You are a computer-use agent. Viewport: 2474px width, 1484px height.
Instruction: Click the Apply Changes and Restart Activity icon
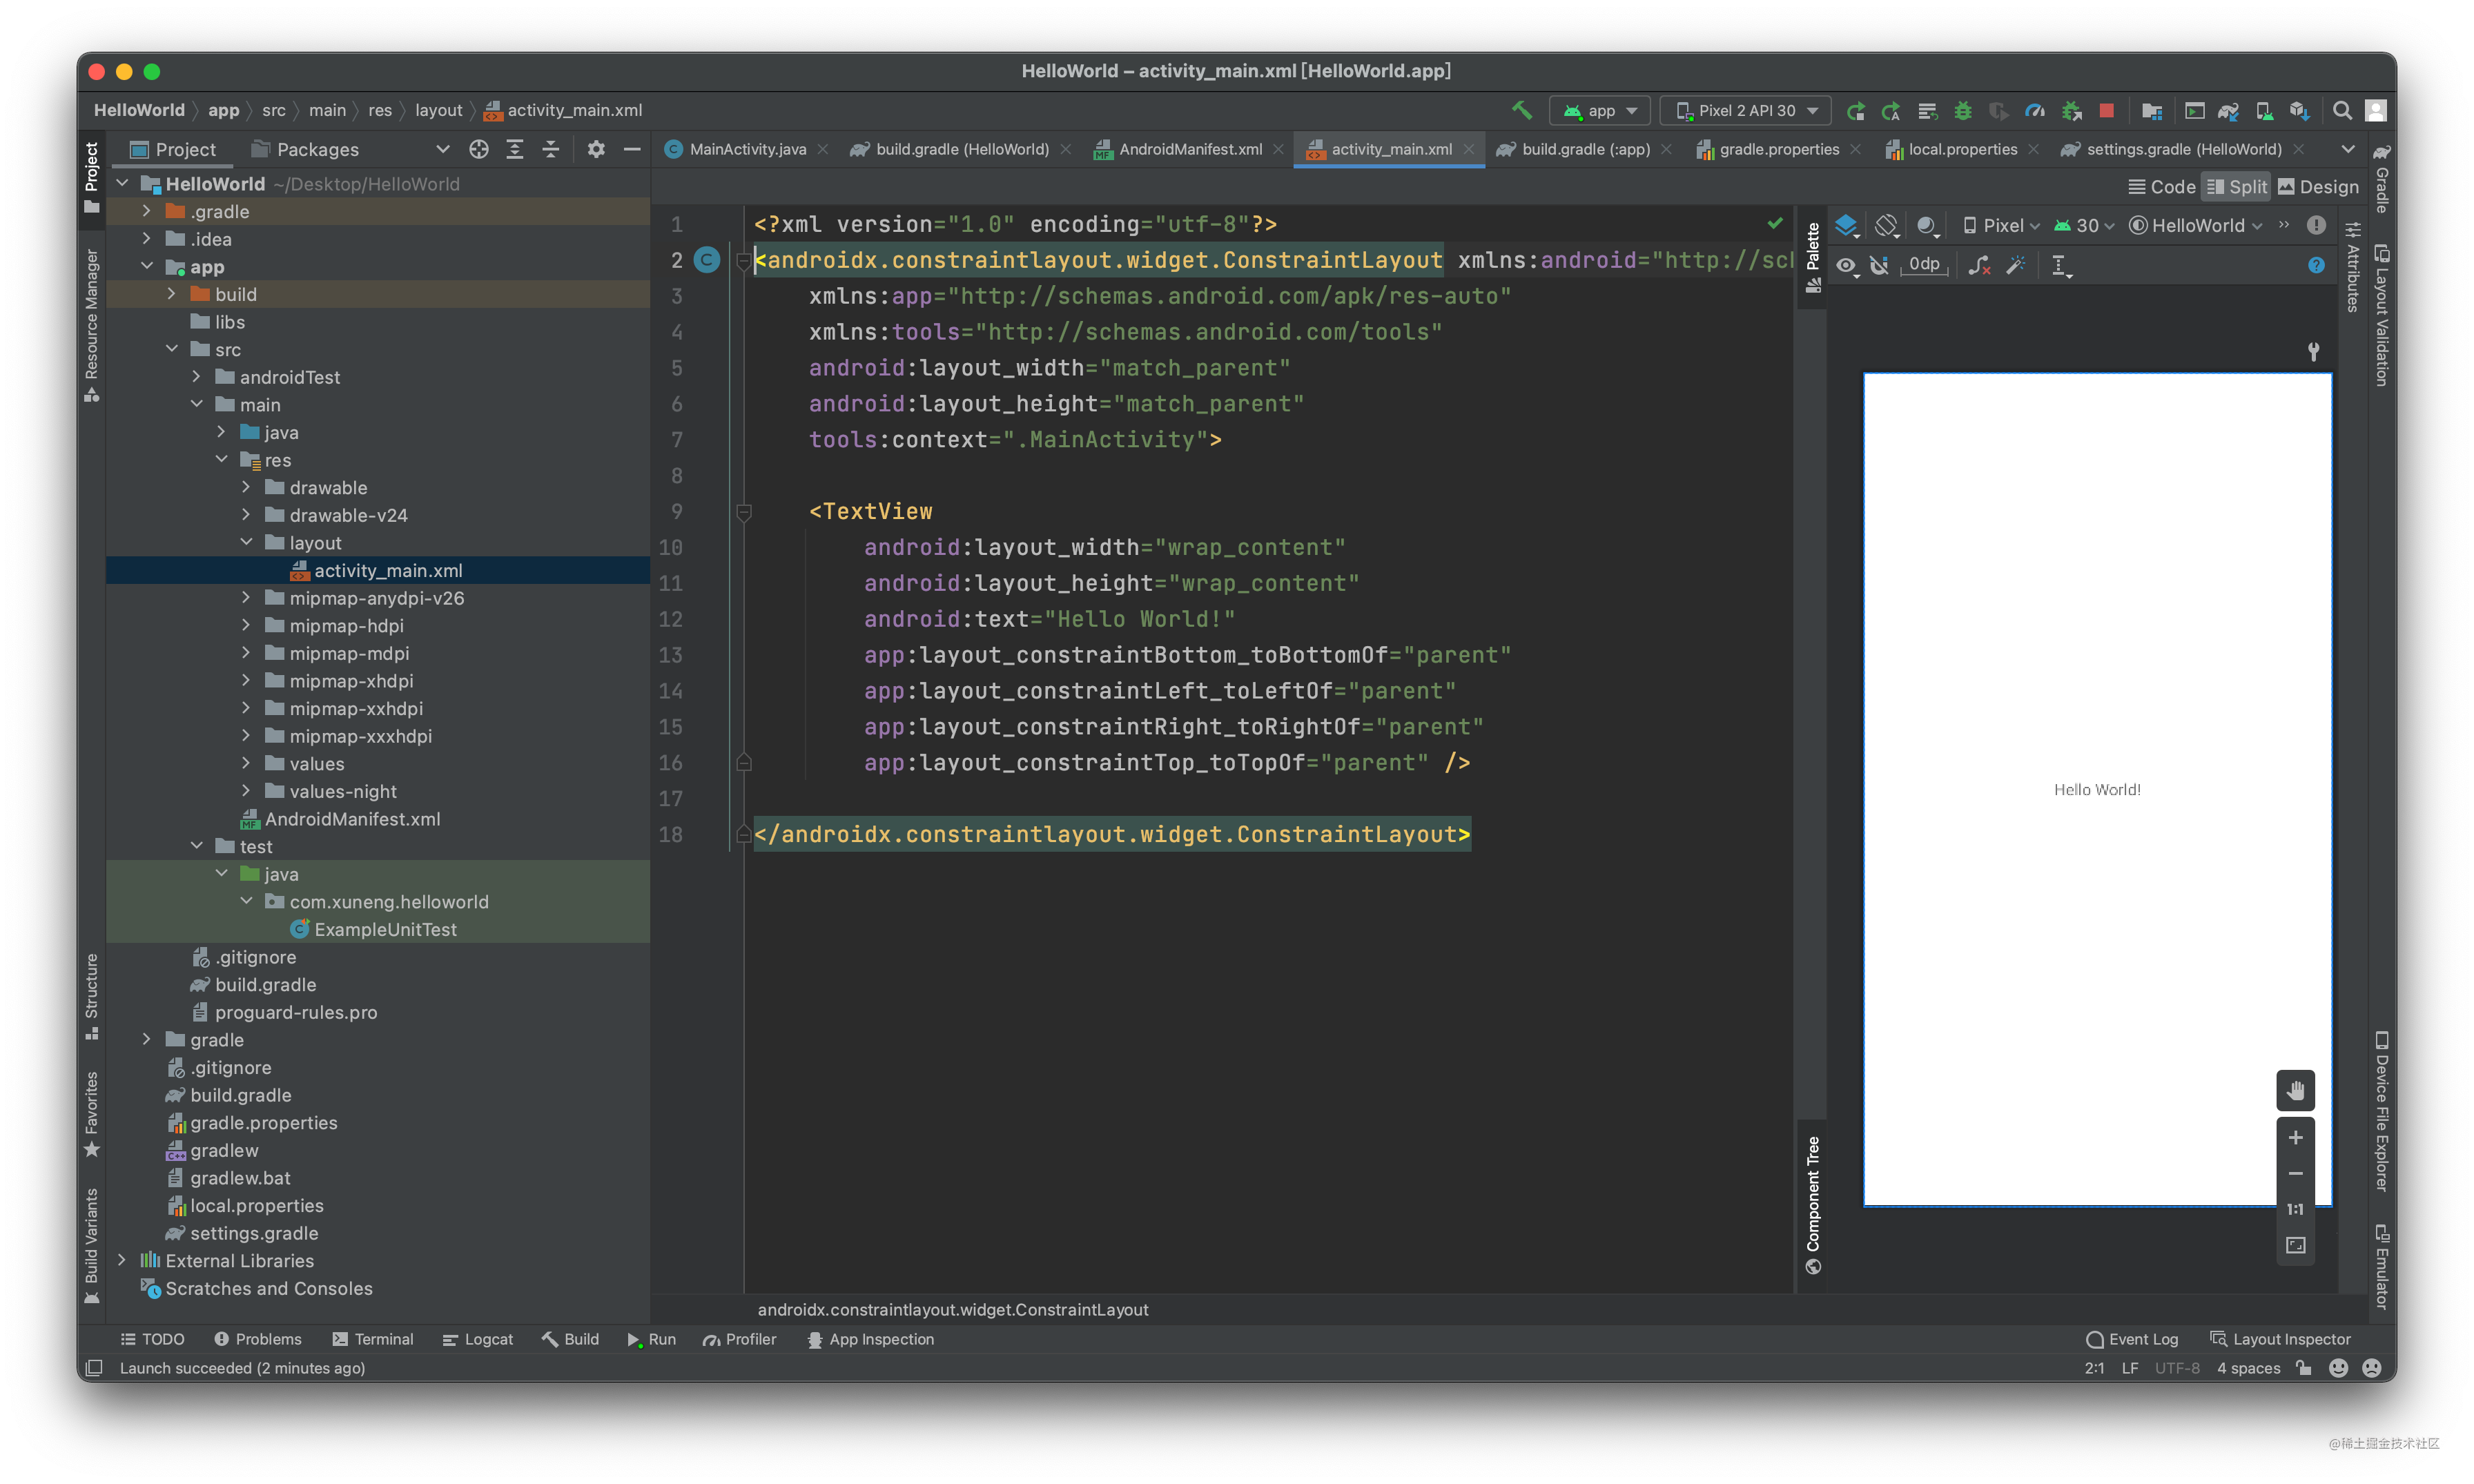(1890, 110)
